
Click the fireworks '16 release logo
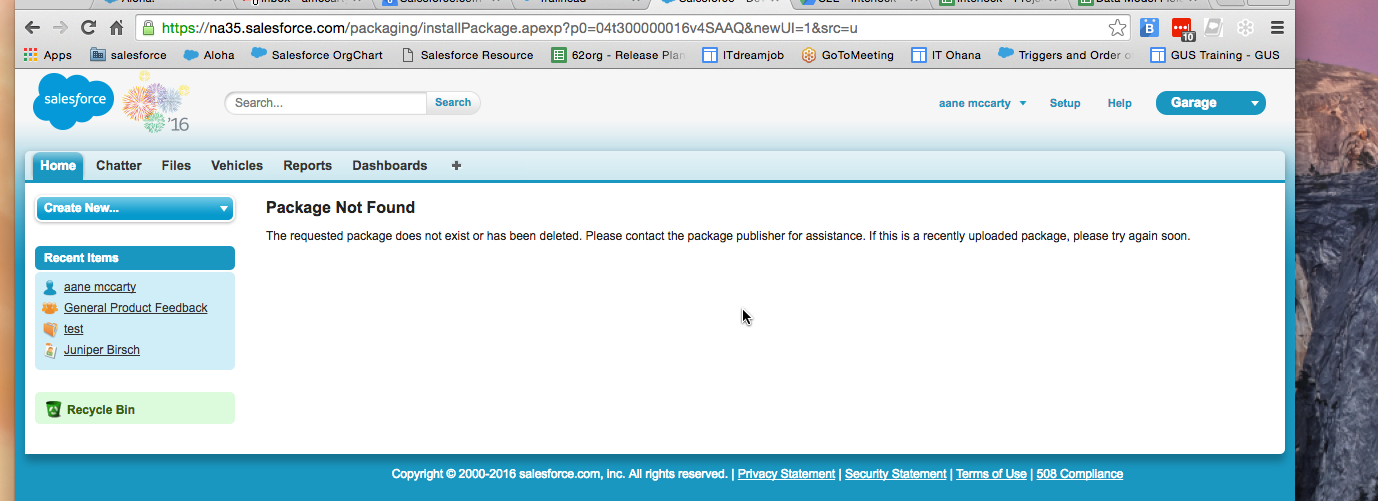coord(157,102)
